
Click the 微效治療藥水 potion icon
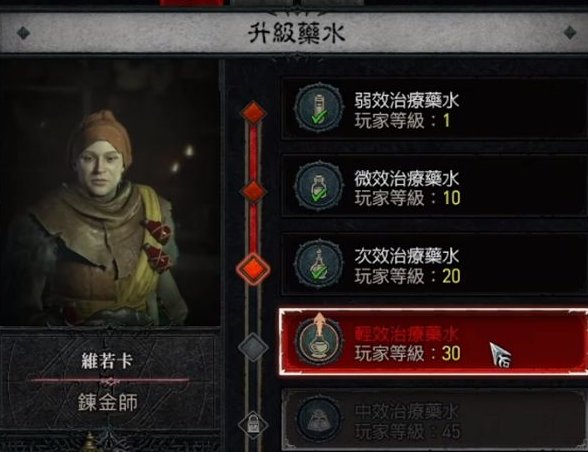[x=319, y=186]
